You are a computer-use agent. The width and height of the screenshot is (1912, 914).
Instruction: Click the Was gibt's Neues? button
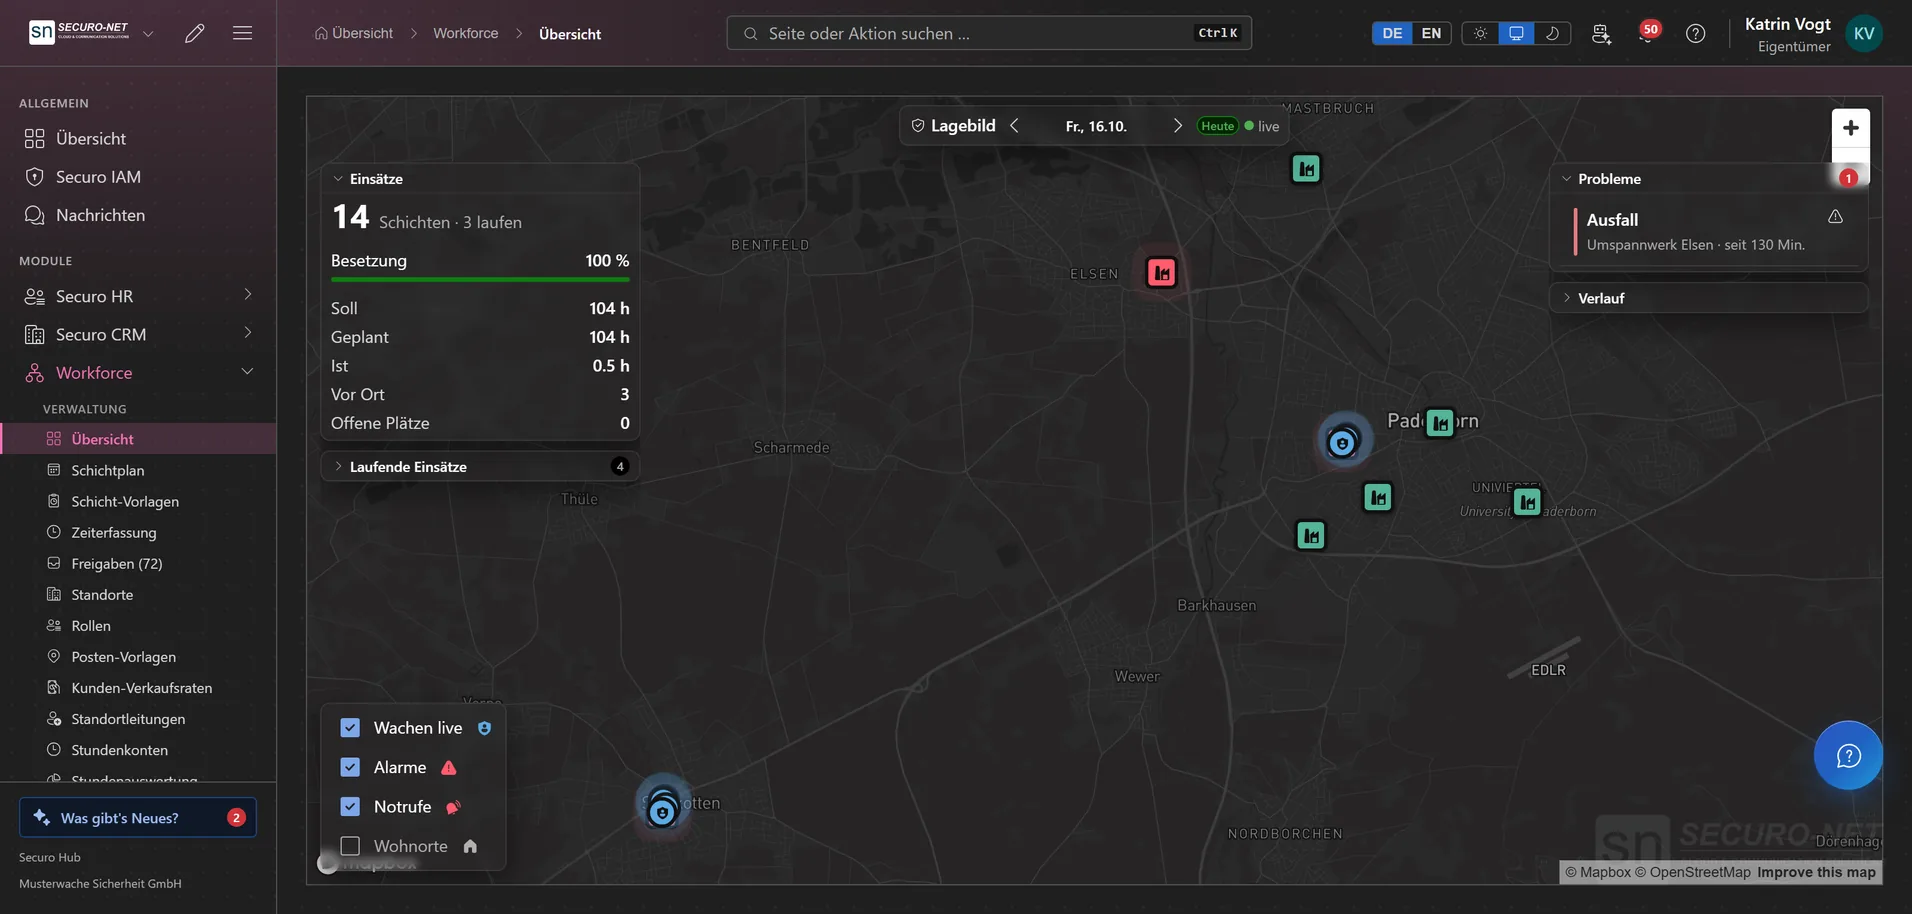[x=138, y=817]
